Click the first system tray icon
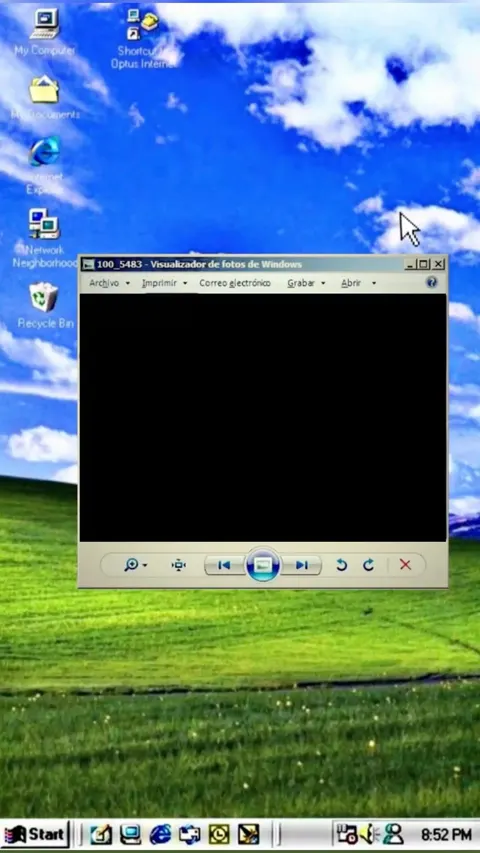Screen dimensions: 480x853 click(346, 834)
